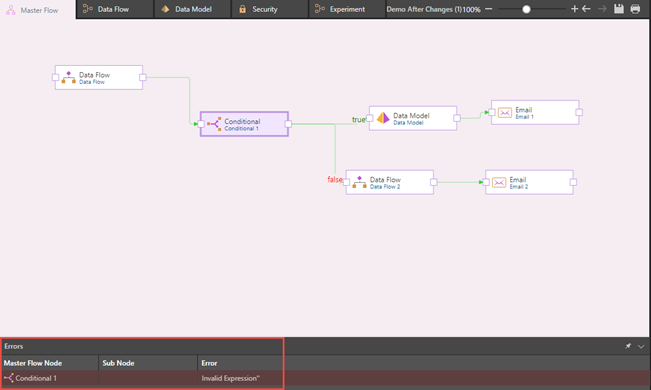Click the output port of the first Data Flow node
651x390 pixels.
143,77
